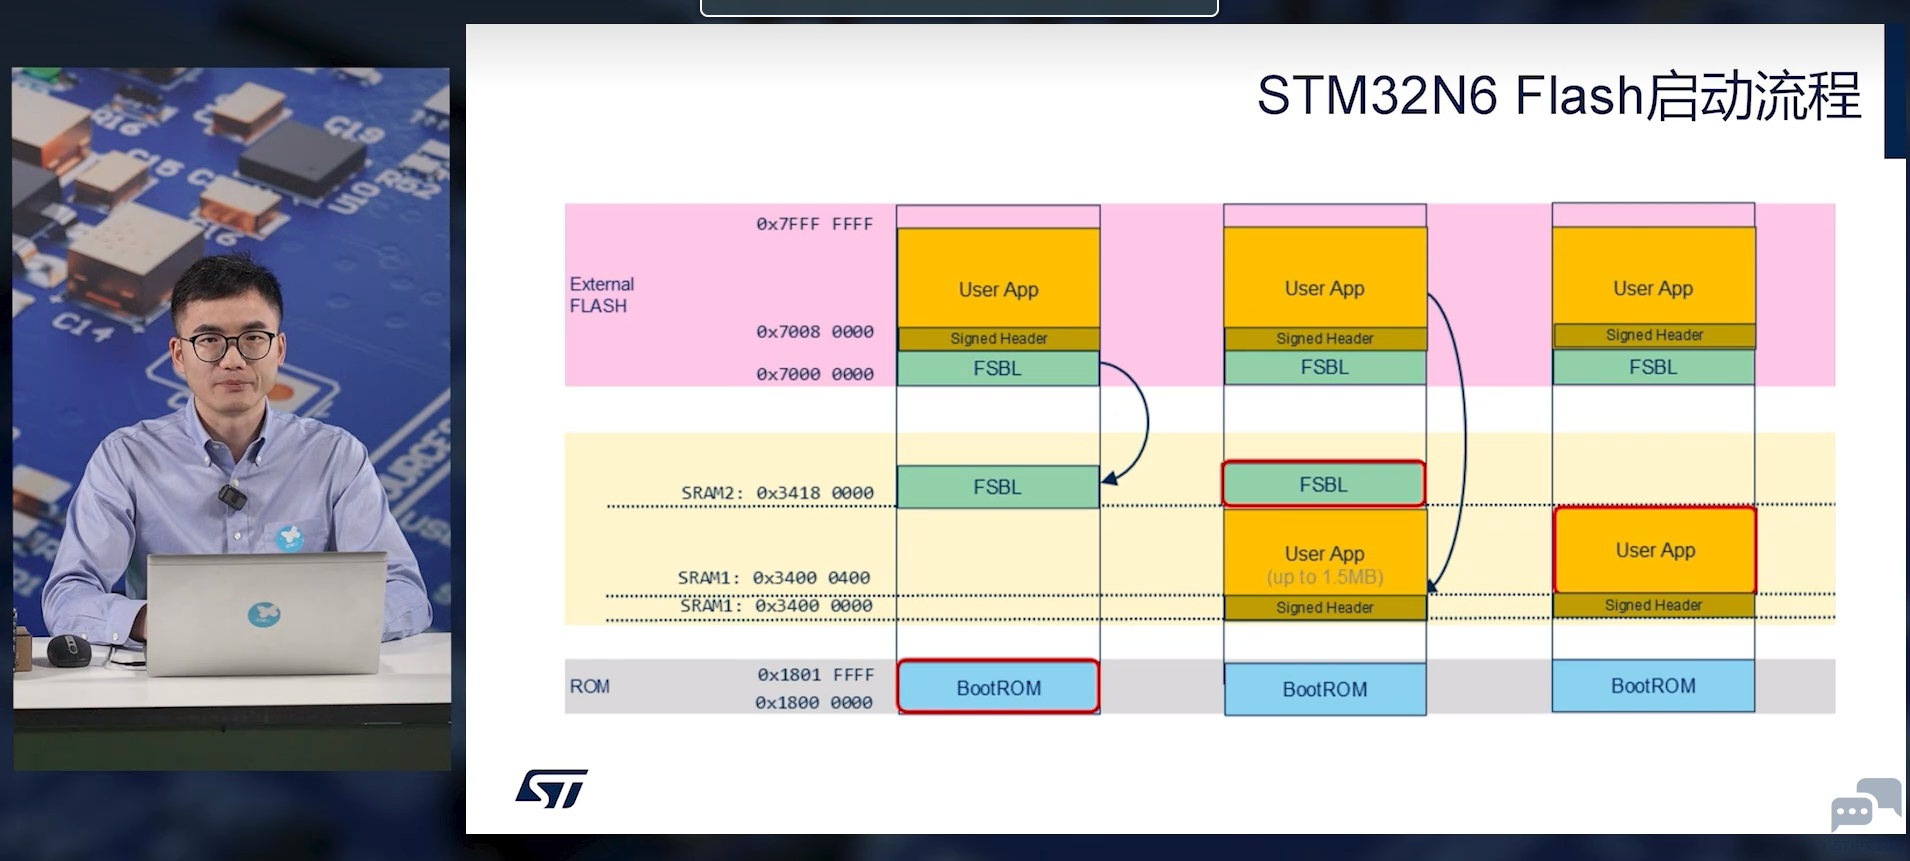Click the ST logo on the slide
The height and width of the screenshot is (861, 1910).
point(551,789)
